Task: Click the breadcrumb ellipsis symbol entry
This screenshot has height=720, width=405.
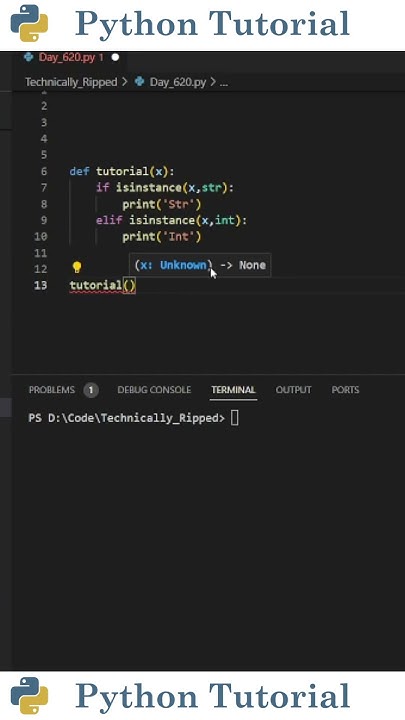Action: coord(224,83)
